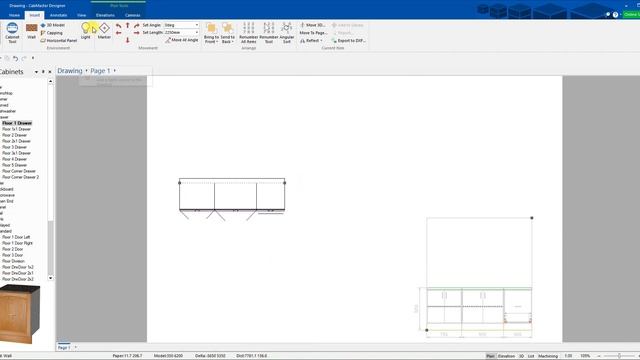Adjust the zoom slider in status bar
The width and height of the screenshot is (640, 360).
[x=619, y=356]
